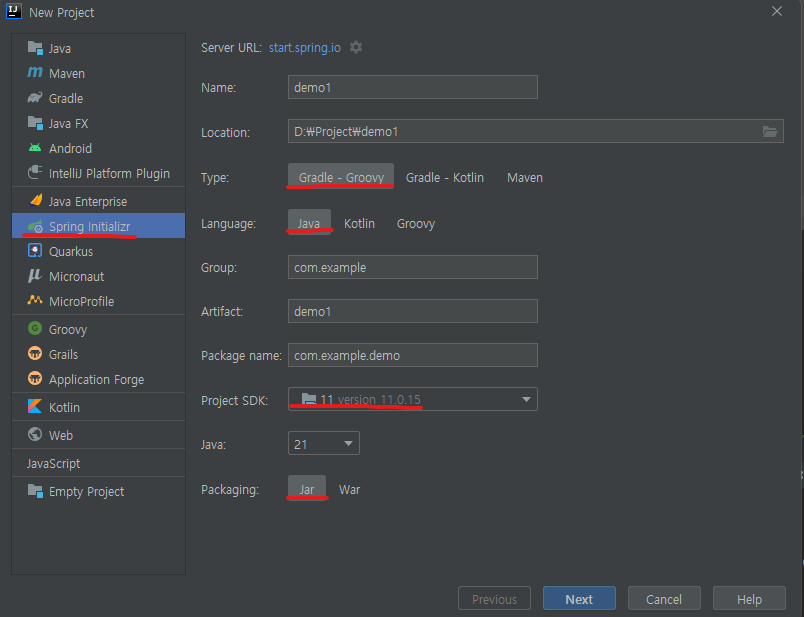Set language to Groovy
The height and width of the screenshot is (617, 804).
pos(415,223)
